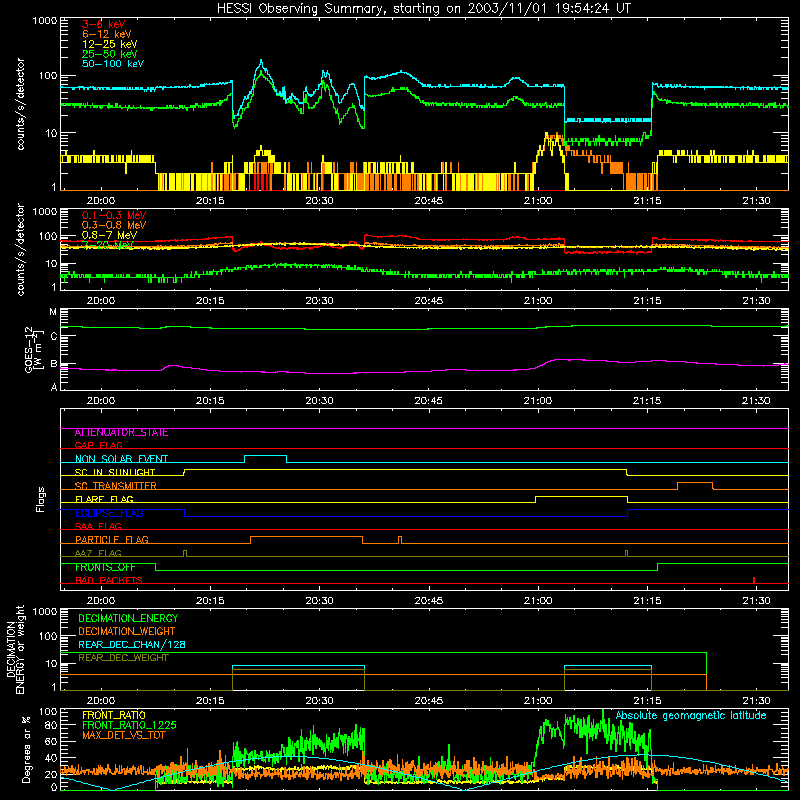Click the A class tick on the GOES axis
800x800 pixels.
click(x=54, y=387)
